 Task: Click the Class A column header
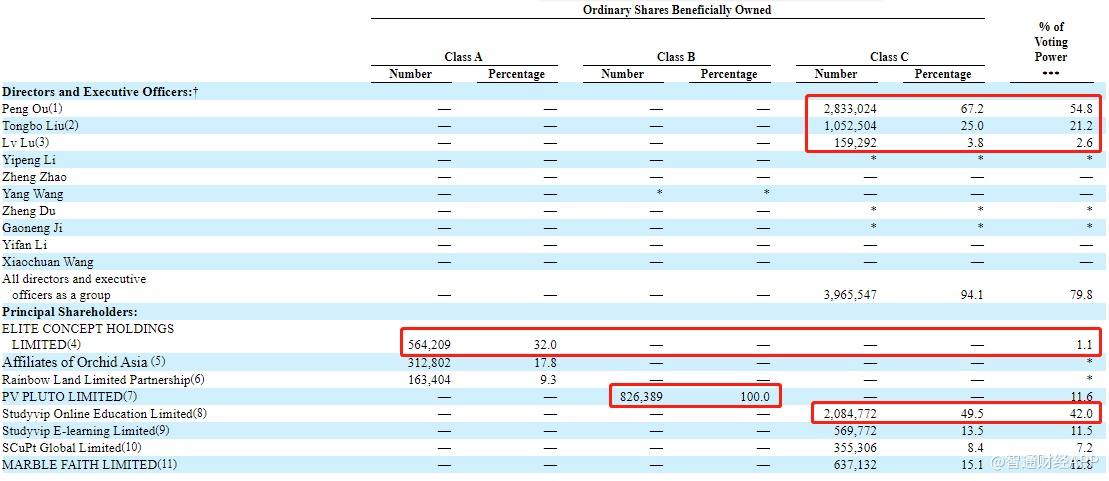click(463, 57)
